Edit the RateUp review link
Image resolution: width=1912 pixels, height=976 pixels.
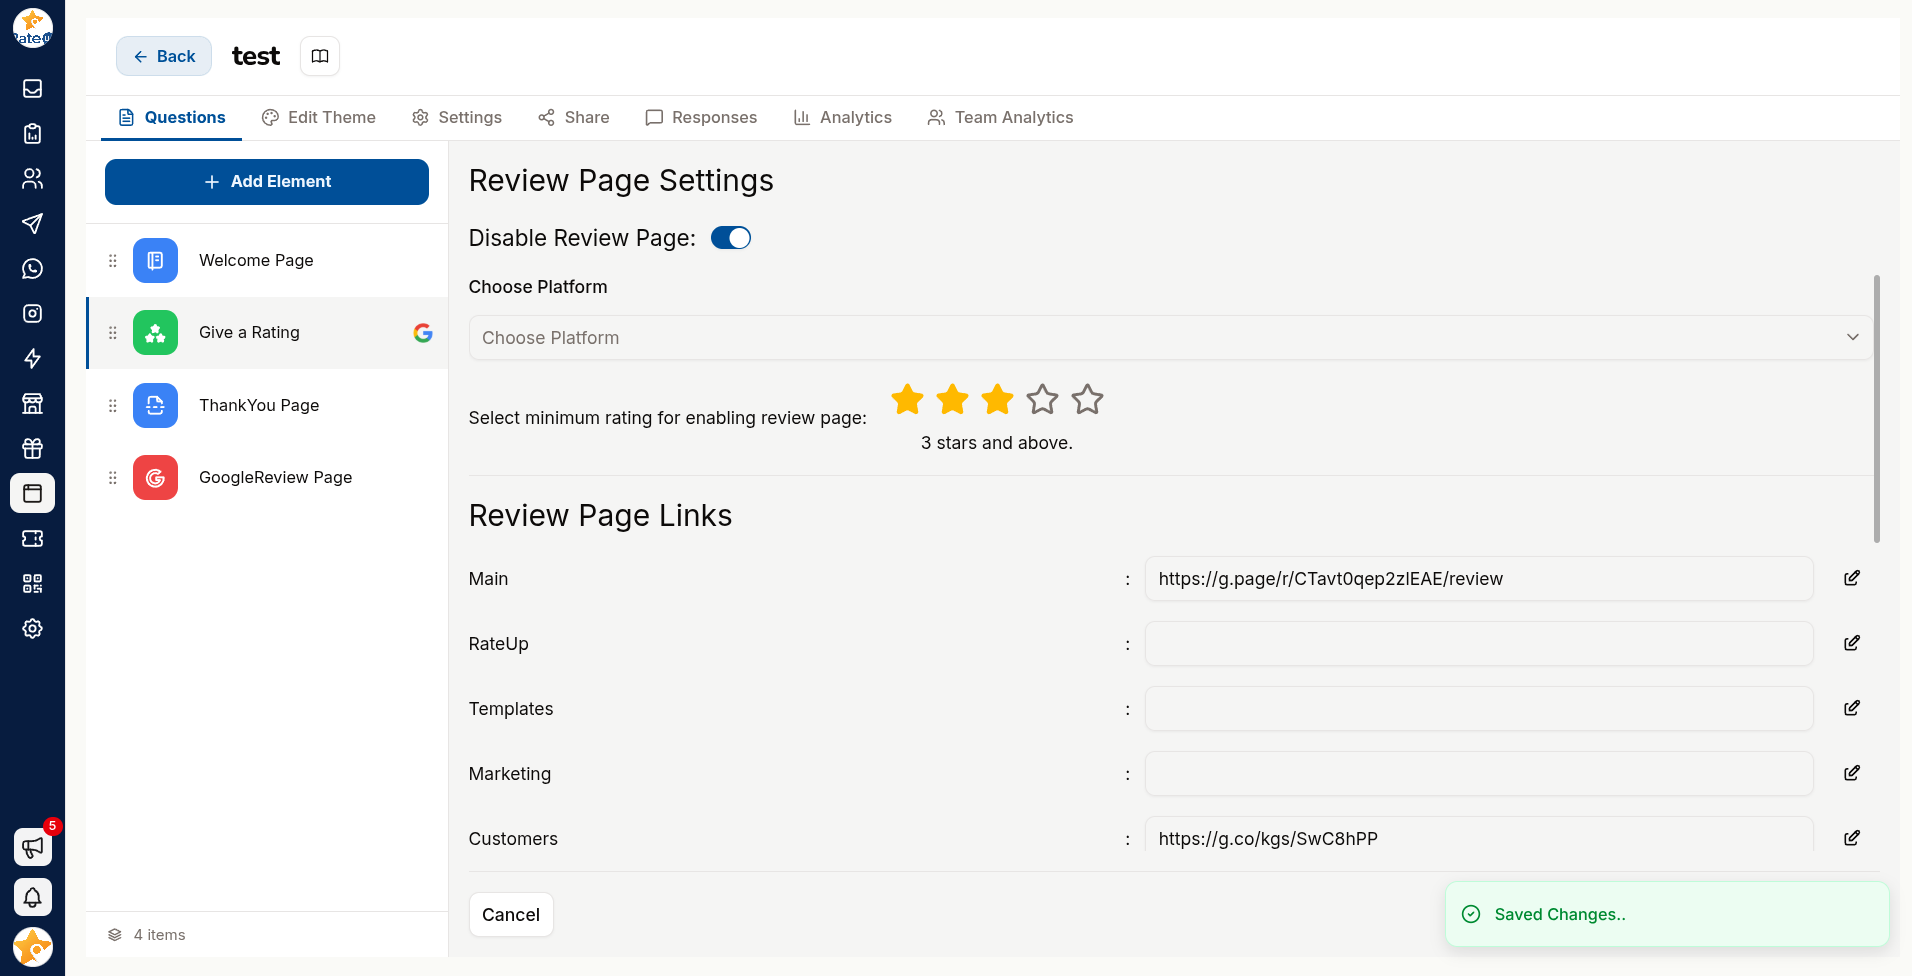click(x=1852, y=643)
